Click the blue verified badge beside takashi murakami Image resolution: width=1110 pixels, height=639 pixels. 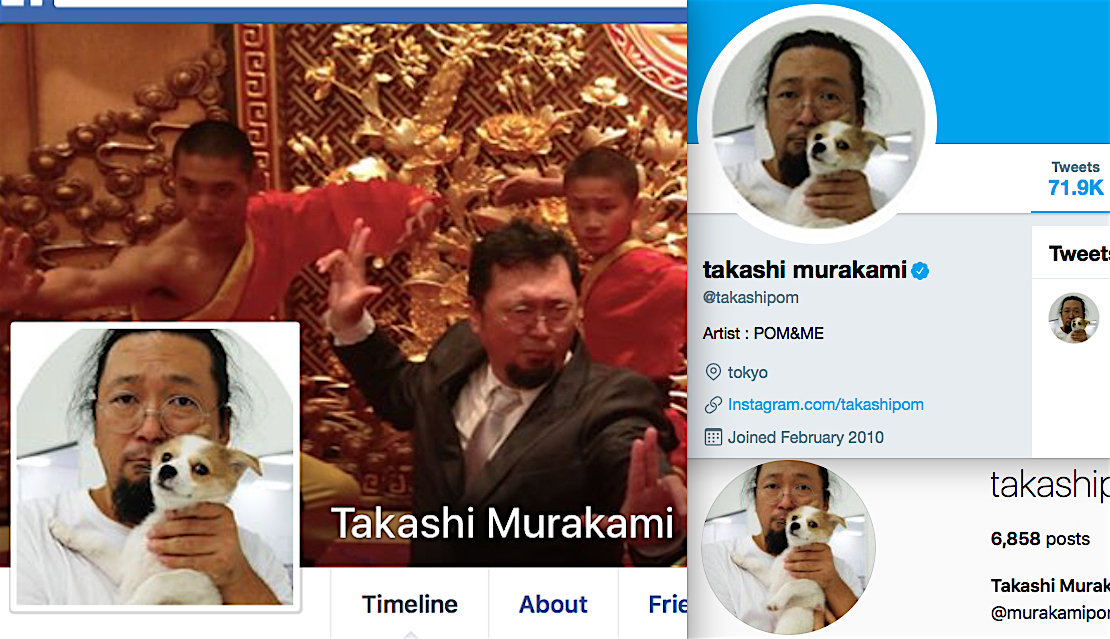click(x=920, y=271)
